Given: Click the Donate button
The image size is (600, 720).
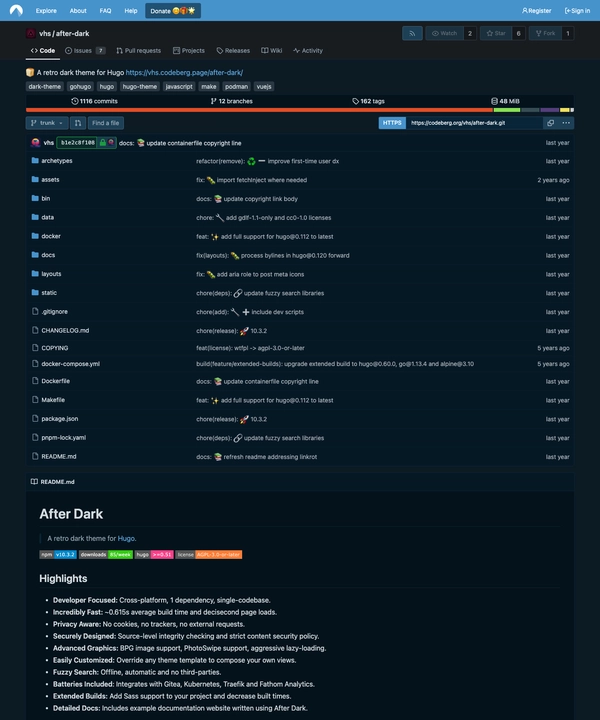Looking at the screenshot, I should (x=173, y=11).
